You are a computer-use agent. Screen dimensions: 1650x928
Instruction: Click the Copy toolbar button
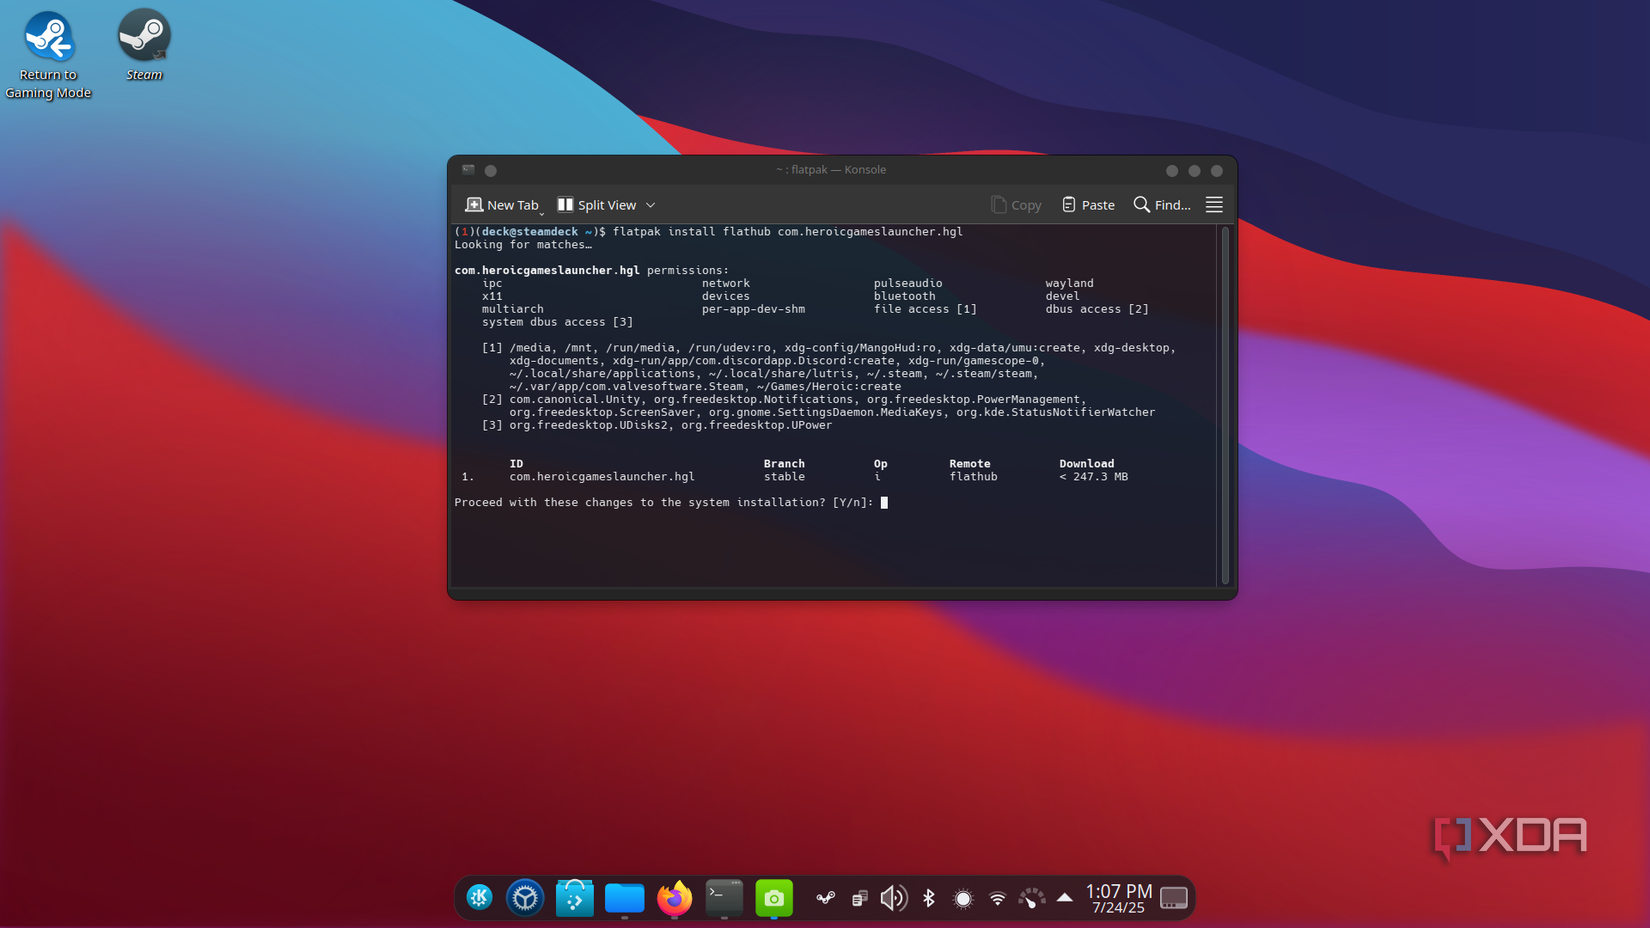coord(1016,205)
